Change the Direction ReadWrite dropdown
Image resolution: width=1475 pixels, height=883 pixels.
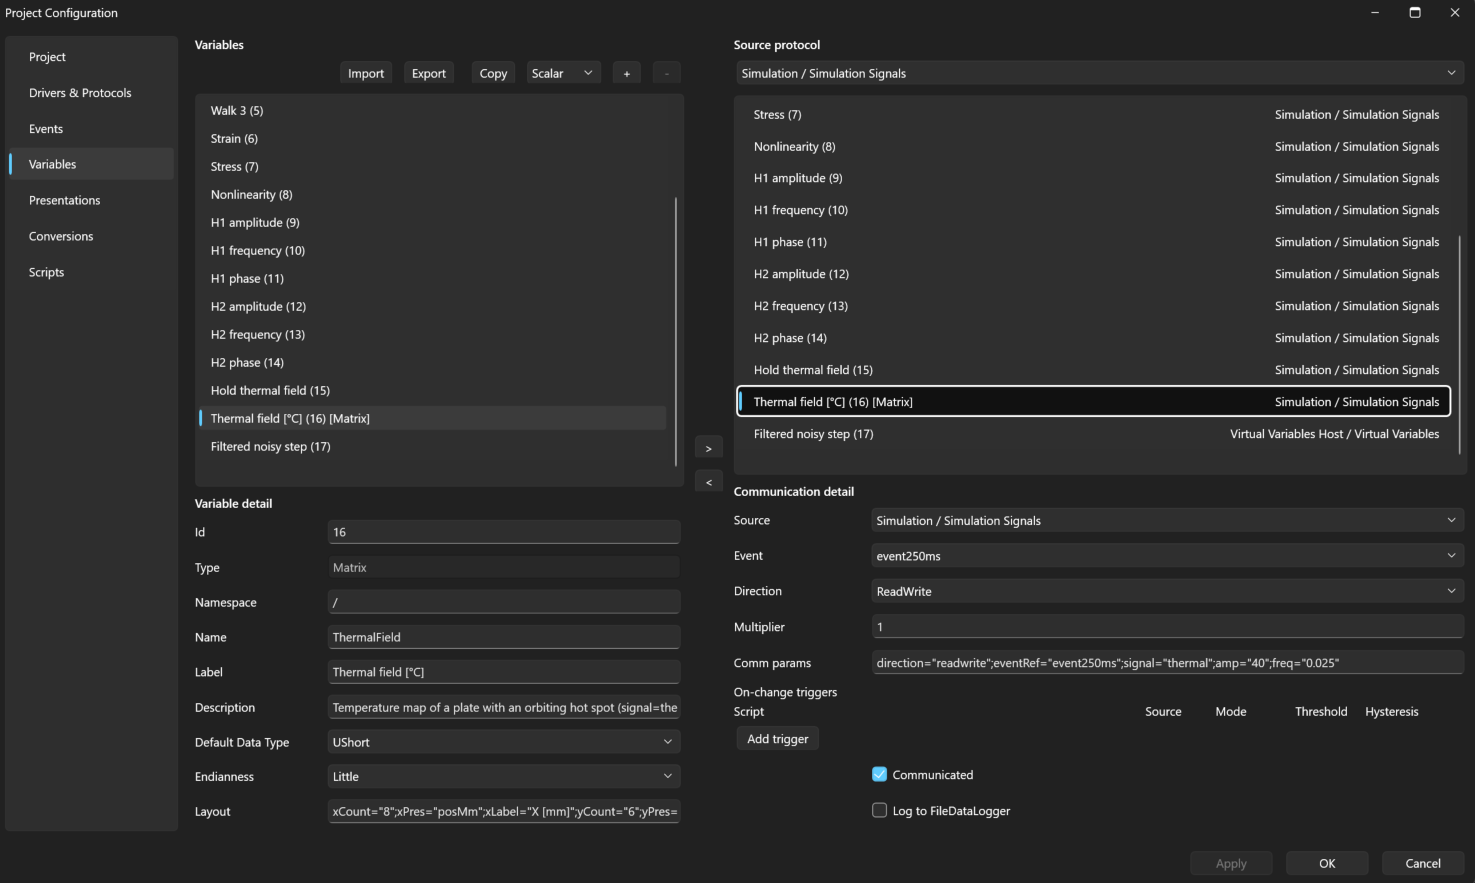click(x=1168, y=591)
